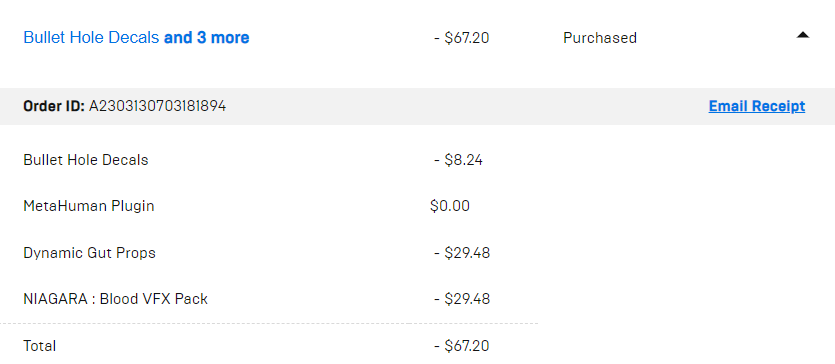Click the dashed divider above the Total row

click(x=269, y=323)
